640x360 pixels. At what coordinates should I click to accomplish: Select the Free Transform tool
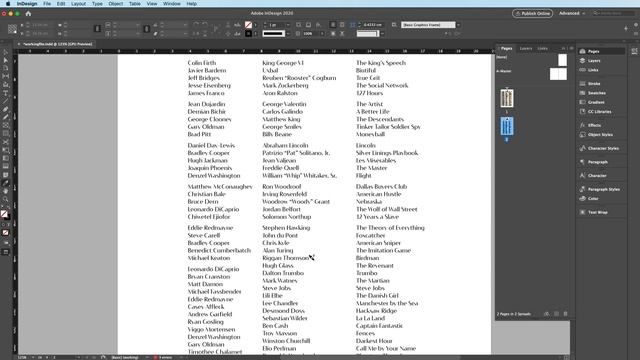tap(6, 150)
